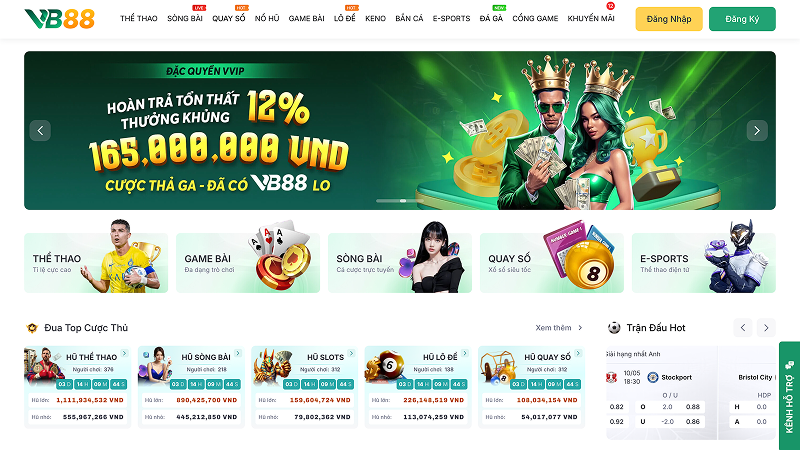
Task: Open the E-Sports category card
Action: [704, 263]
